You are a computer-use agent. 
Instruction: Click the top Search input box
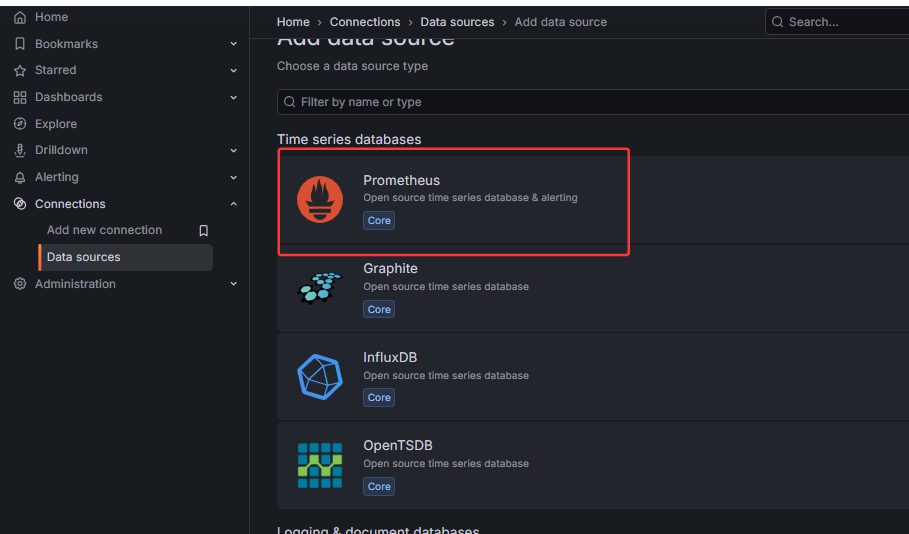[x=837, y=22]
